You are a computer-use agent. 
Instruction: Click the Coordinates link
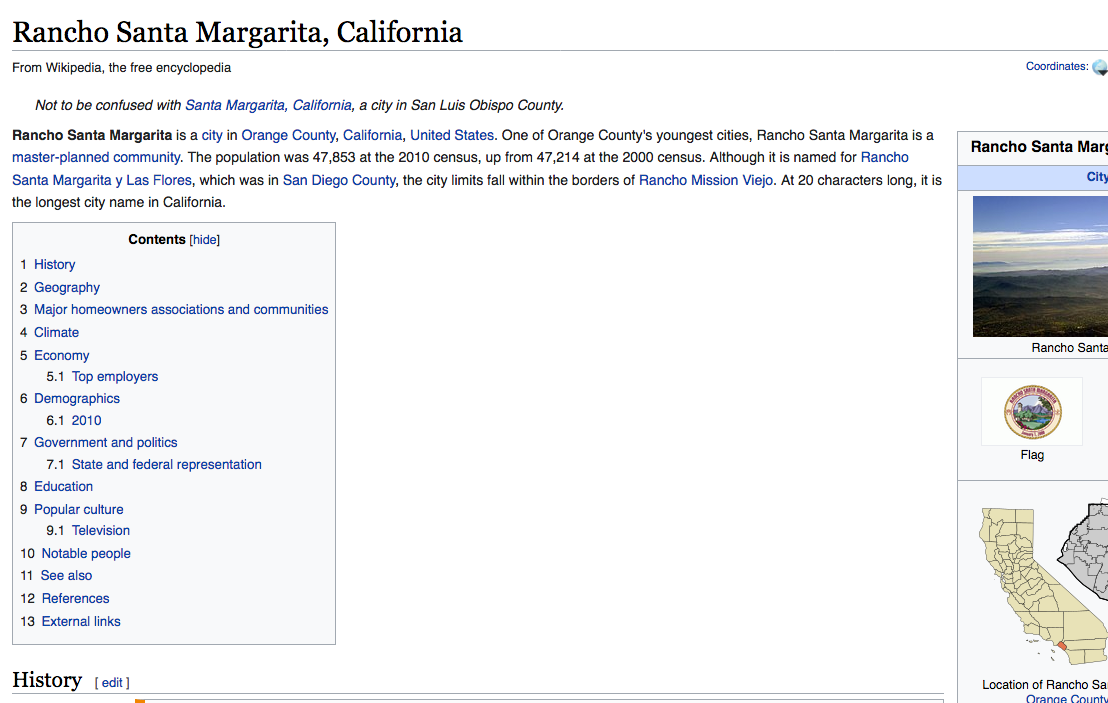pos(1056,67)
